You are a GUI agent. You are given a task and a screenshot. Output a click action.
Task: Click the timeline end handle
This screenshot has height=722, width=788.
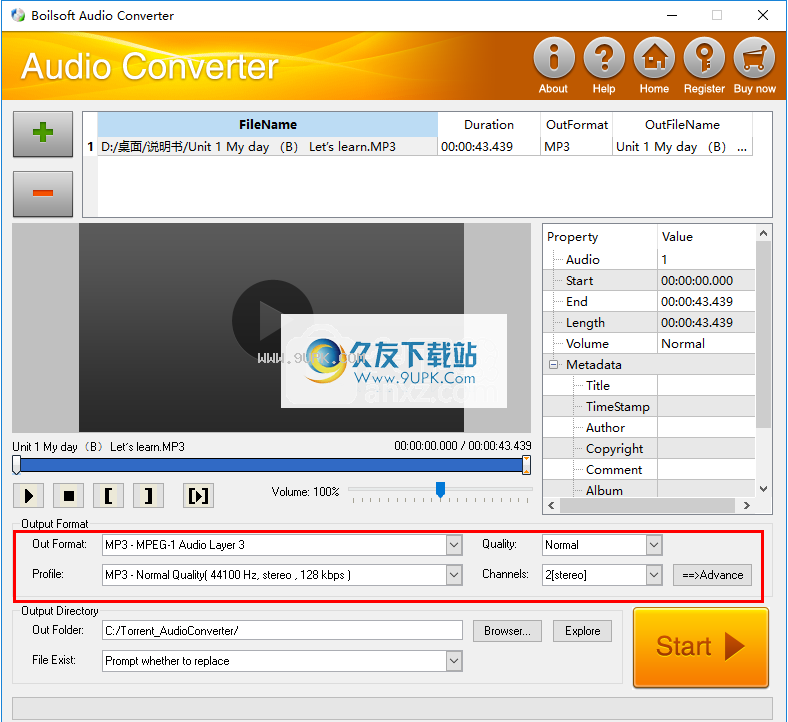(x=526, y=465)
